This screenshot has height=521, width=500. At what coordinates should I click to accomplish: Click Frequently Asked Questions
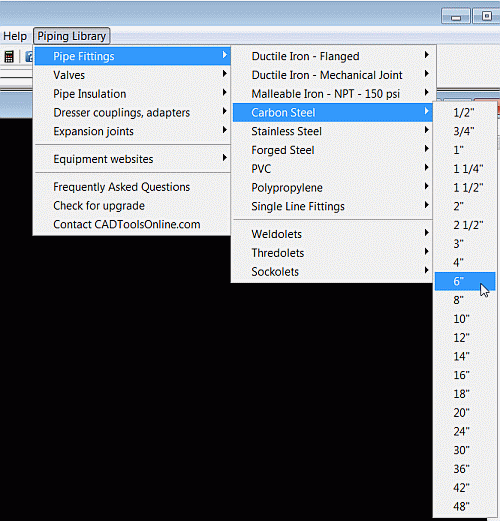tap(132, 187)
